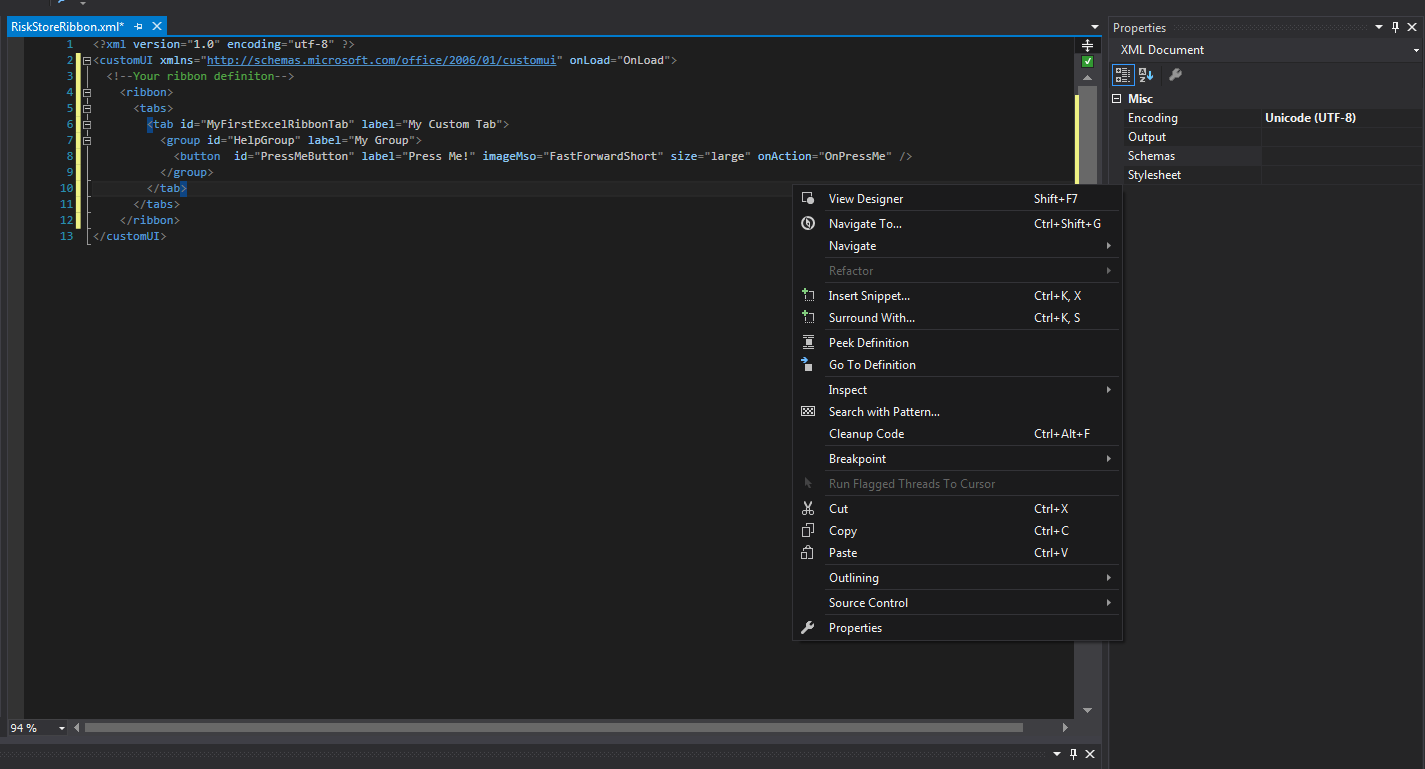The image size is (1425, 769).
Task: Collapse the ribbon element outline on line 4
Action: [87, 93]
